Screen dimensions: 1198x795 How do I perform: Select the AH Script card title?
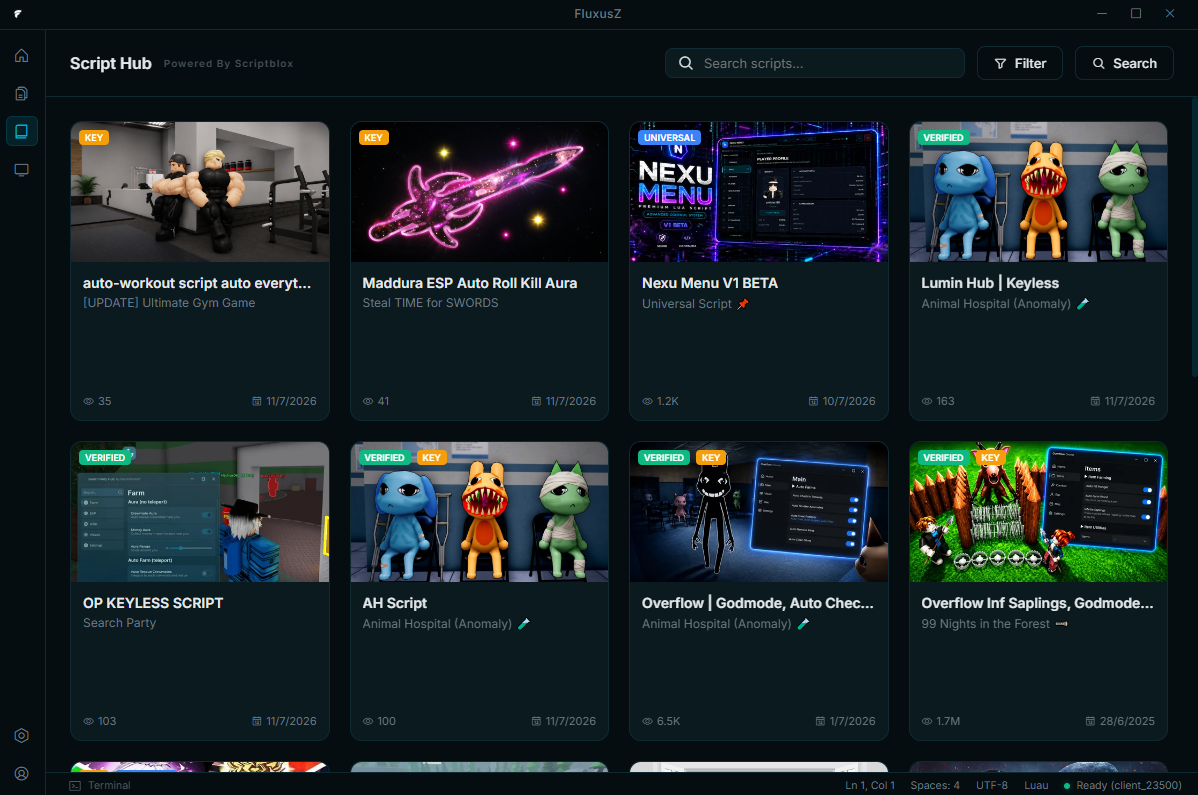pyautogui.click(x=394, y=603)
